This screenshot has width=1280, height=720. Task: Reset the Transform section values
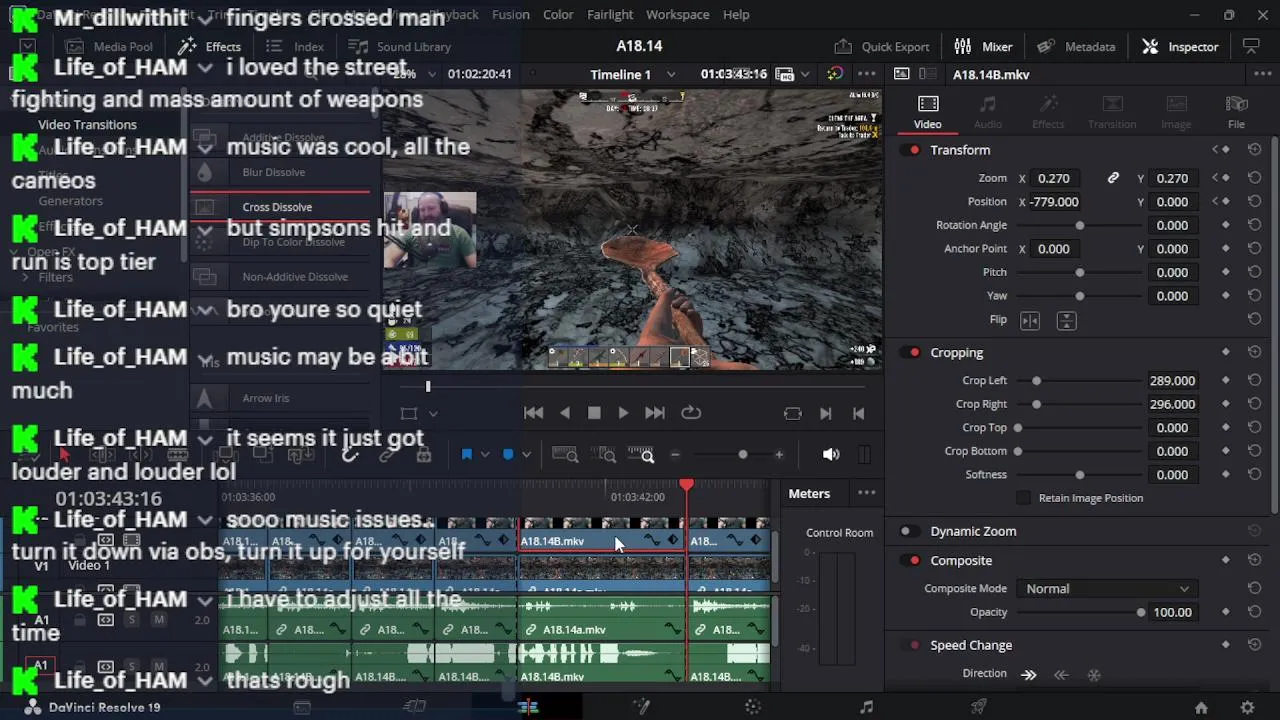click(x=1254, y=150)
